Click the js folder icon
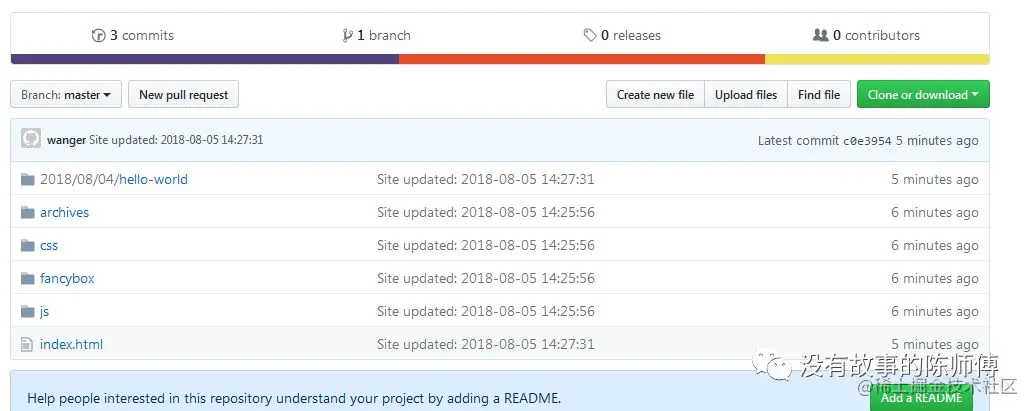The width and height of the screenshot is (1032, 411). click(28, 312)
